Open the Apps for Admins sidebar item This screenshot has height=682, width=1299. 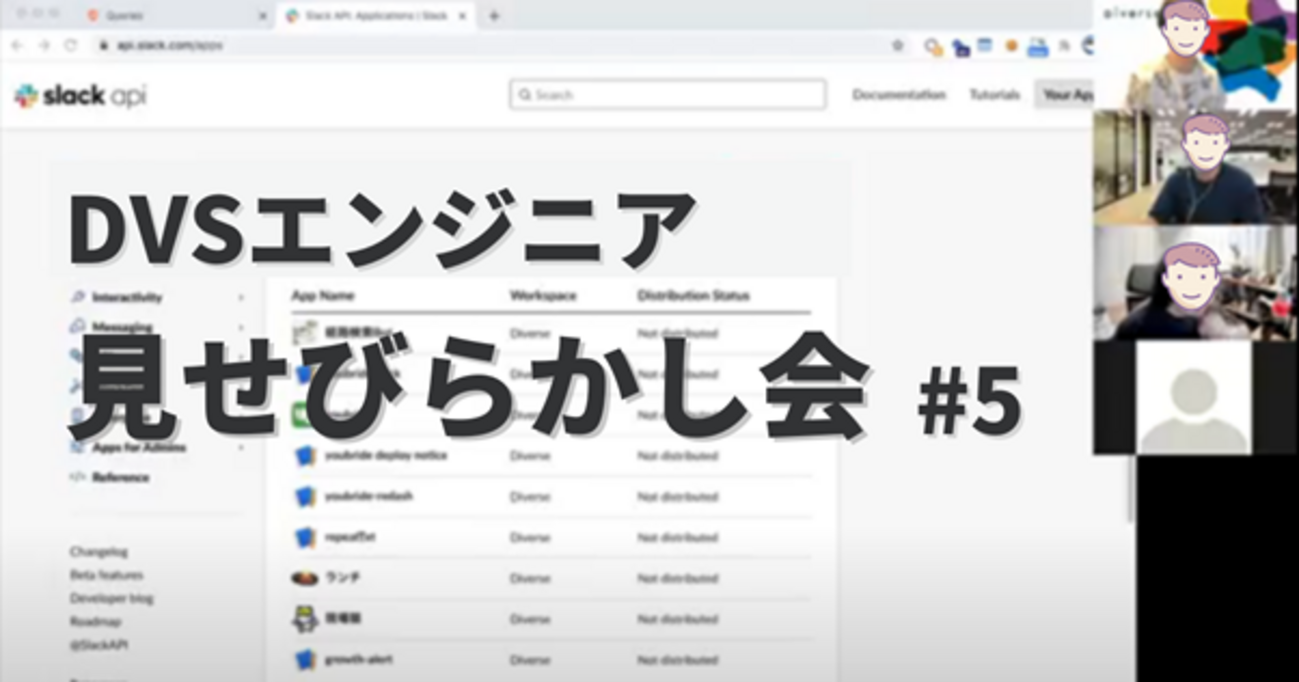tap(139, 447)
